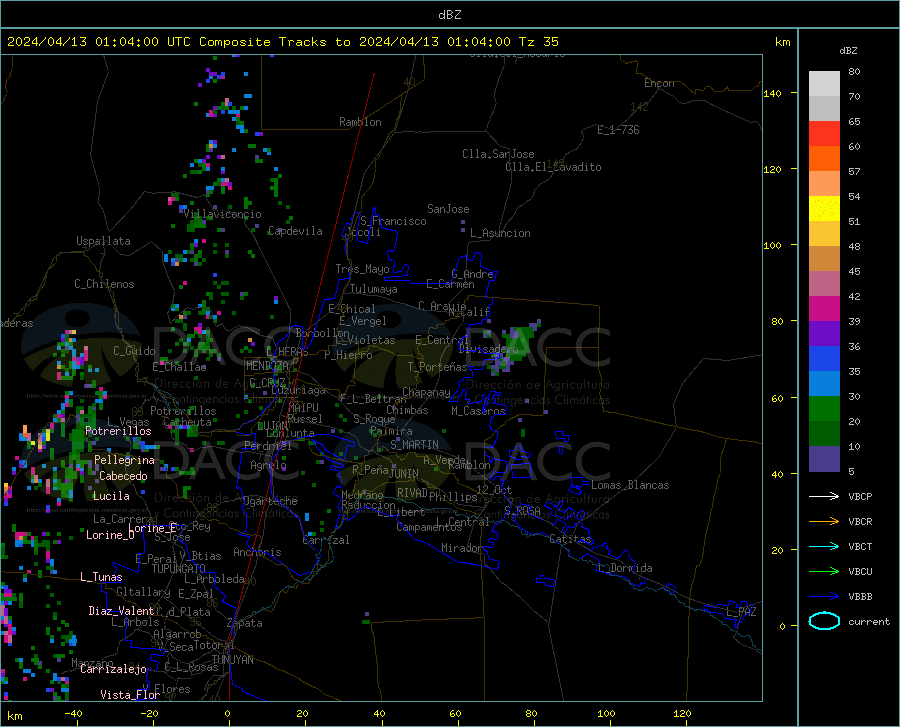Click the Capdevila map label
The width and height of the screenshot is (900, 727).
tap(295, 231)
